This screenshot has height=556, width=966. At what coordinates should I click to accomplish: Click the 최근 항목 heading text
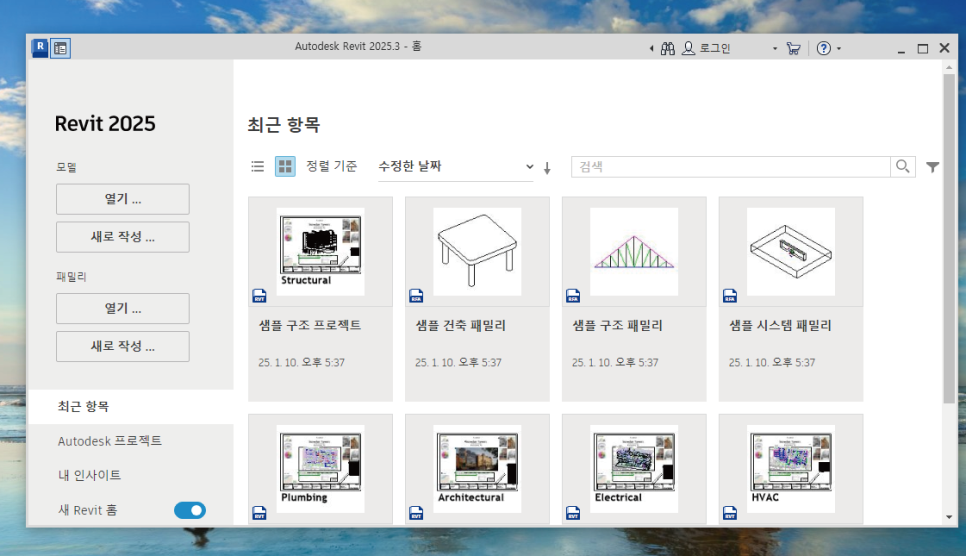[x=284, y=125]
